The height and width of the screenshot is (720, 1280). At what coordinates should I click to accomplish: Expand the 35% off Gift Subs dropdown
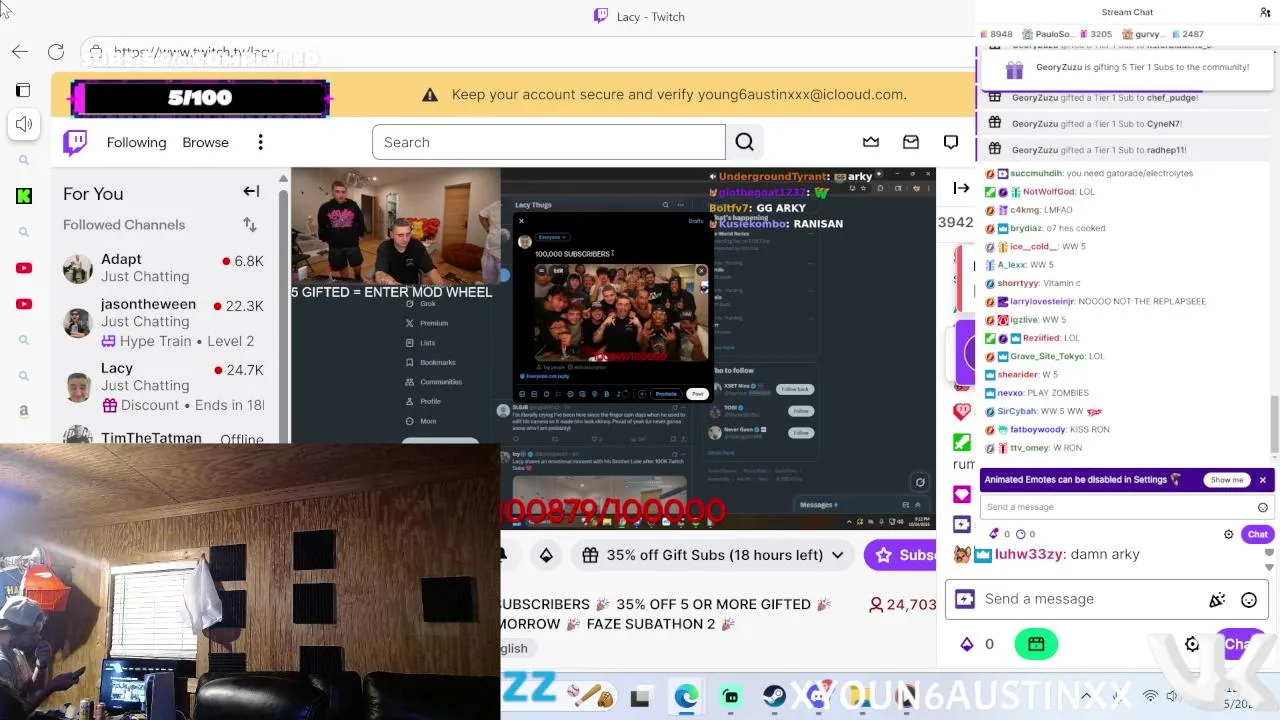click(714, 555)
